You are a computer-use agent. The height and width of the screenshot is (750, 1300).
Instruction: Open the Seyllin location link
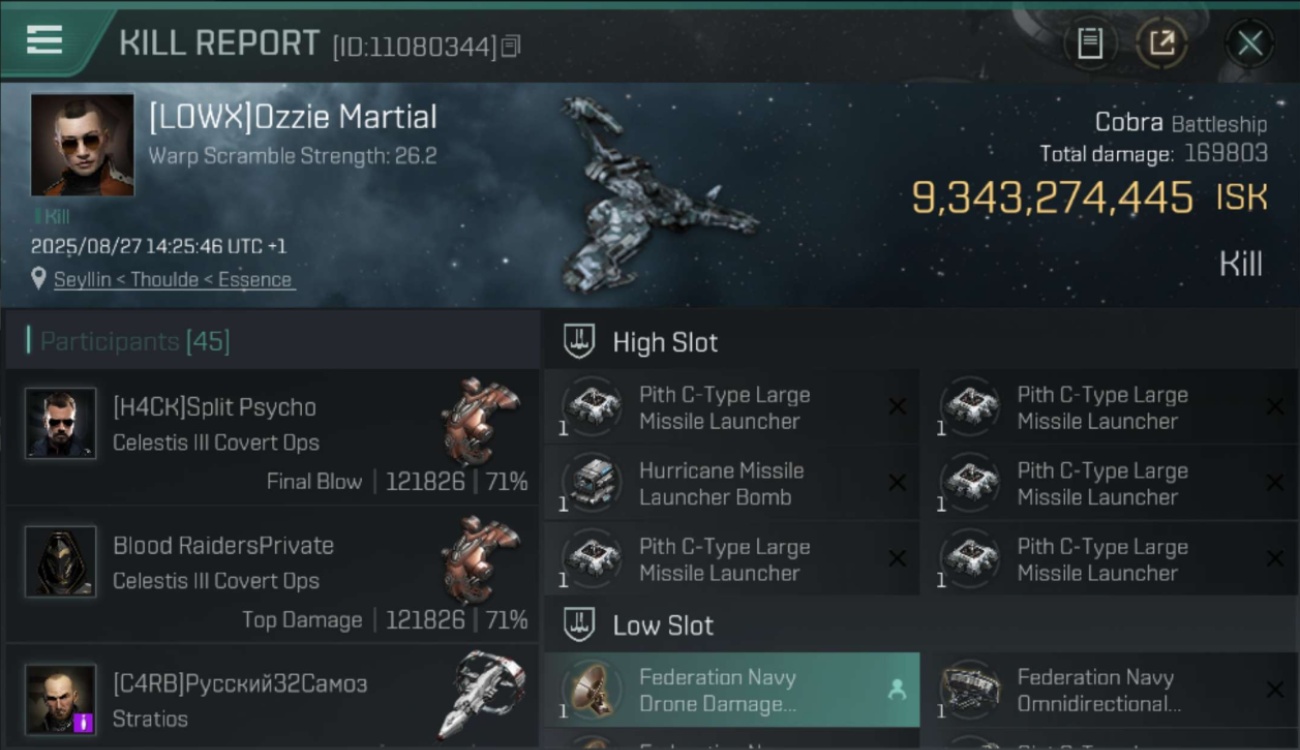[x=173, y=280]
